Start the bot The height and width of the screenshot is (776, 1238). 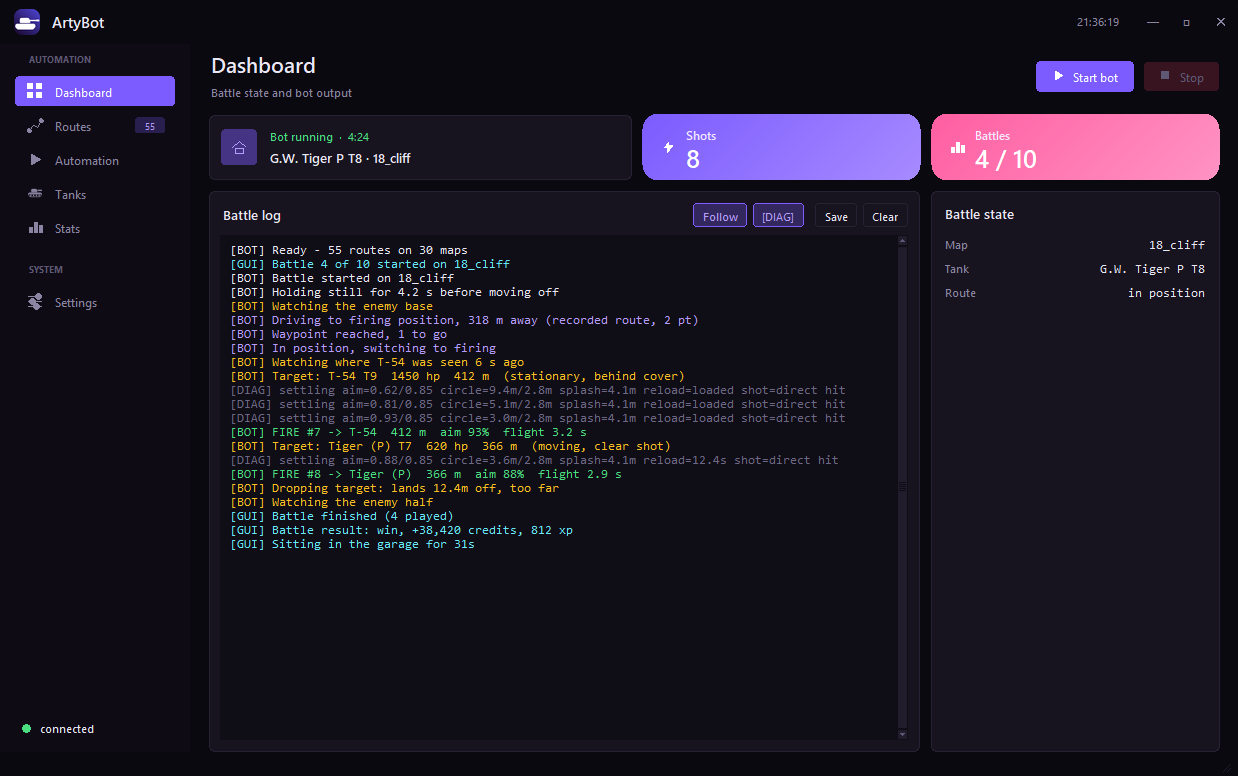click(x=1085, y=77)
